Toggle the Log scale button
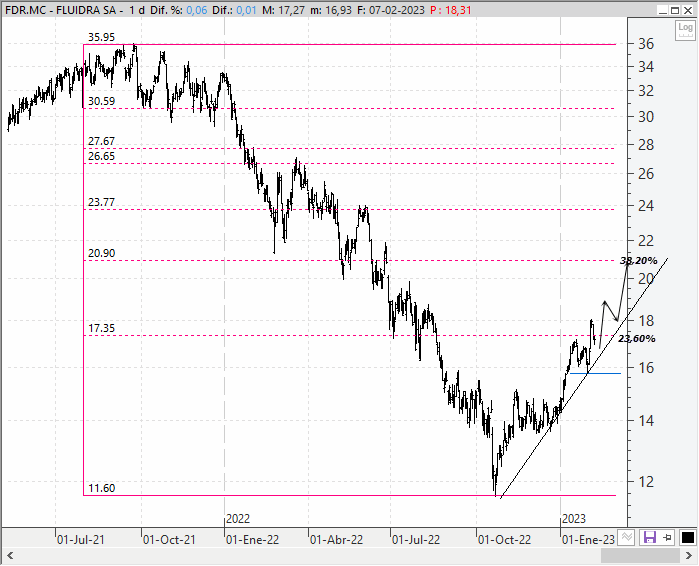The image size is (699, 566). pyautogui.click(x=685, y=30)
